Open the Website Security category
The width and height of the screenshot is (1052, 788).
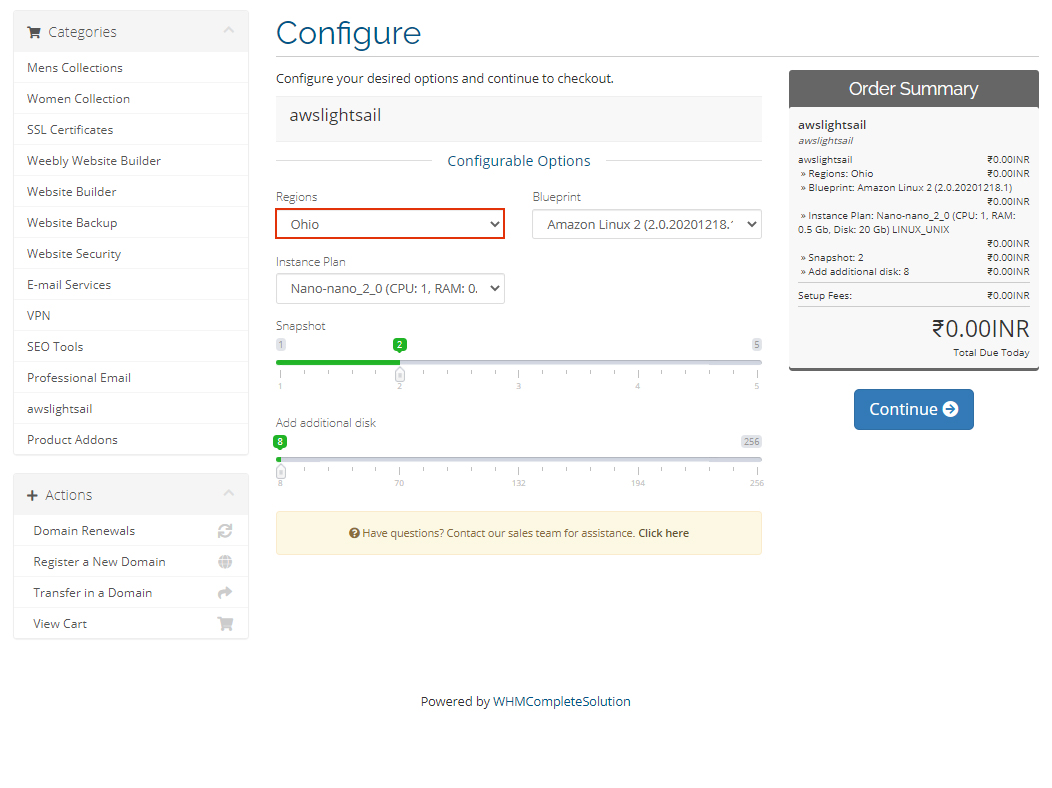(74, 254)
